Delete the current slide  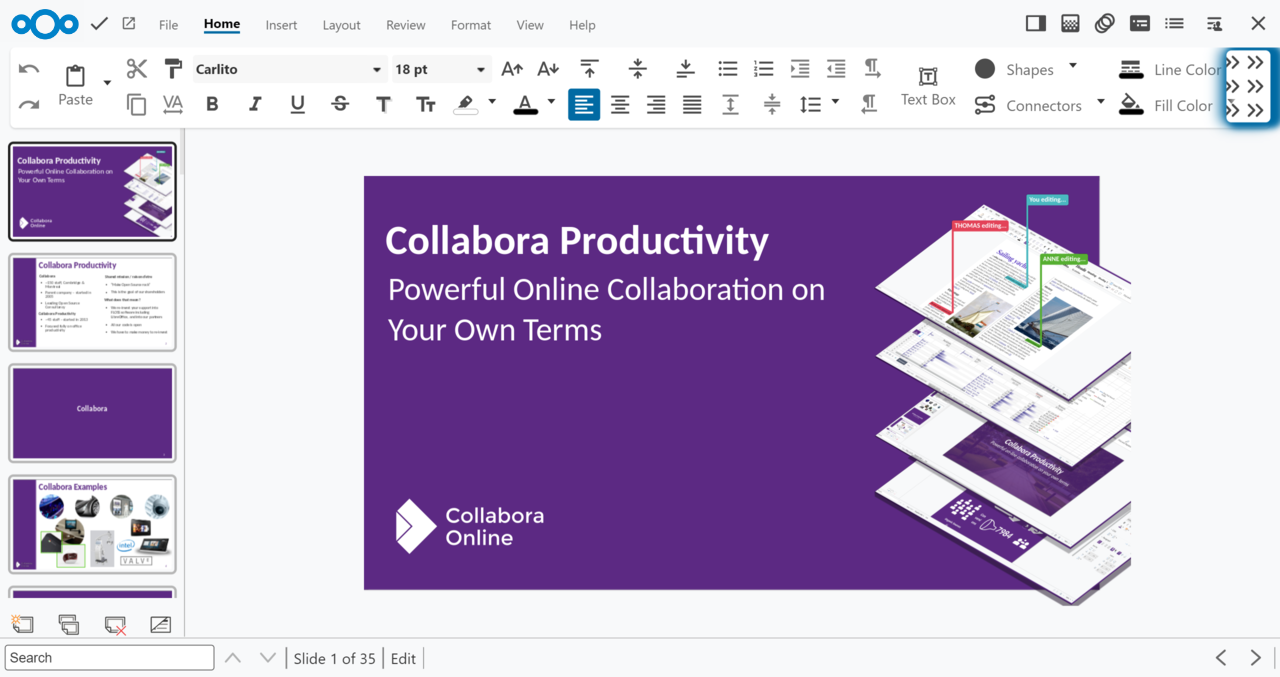click(x=116, y=625)
